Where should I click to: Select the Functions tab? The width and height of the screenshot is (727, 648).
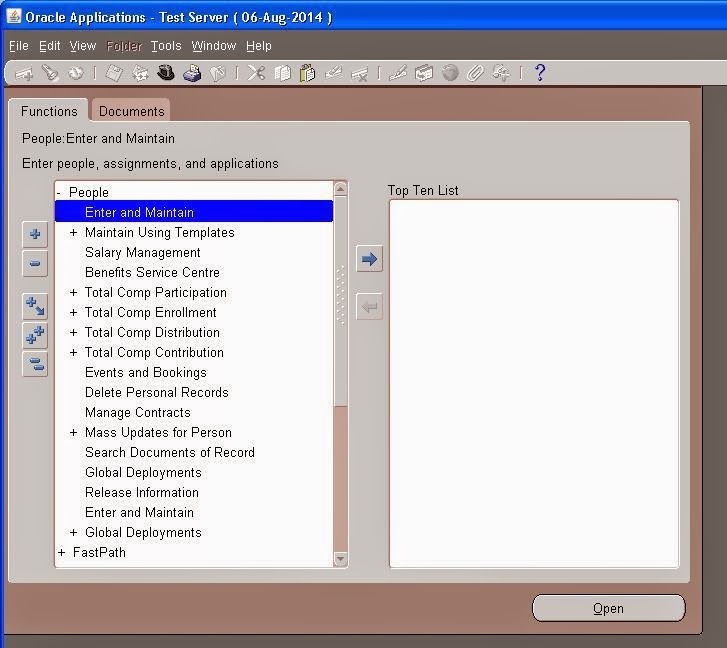coord(49,111)
